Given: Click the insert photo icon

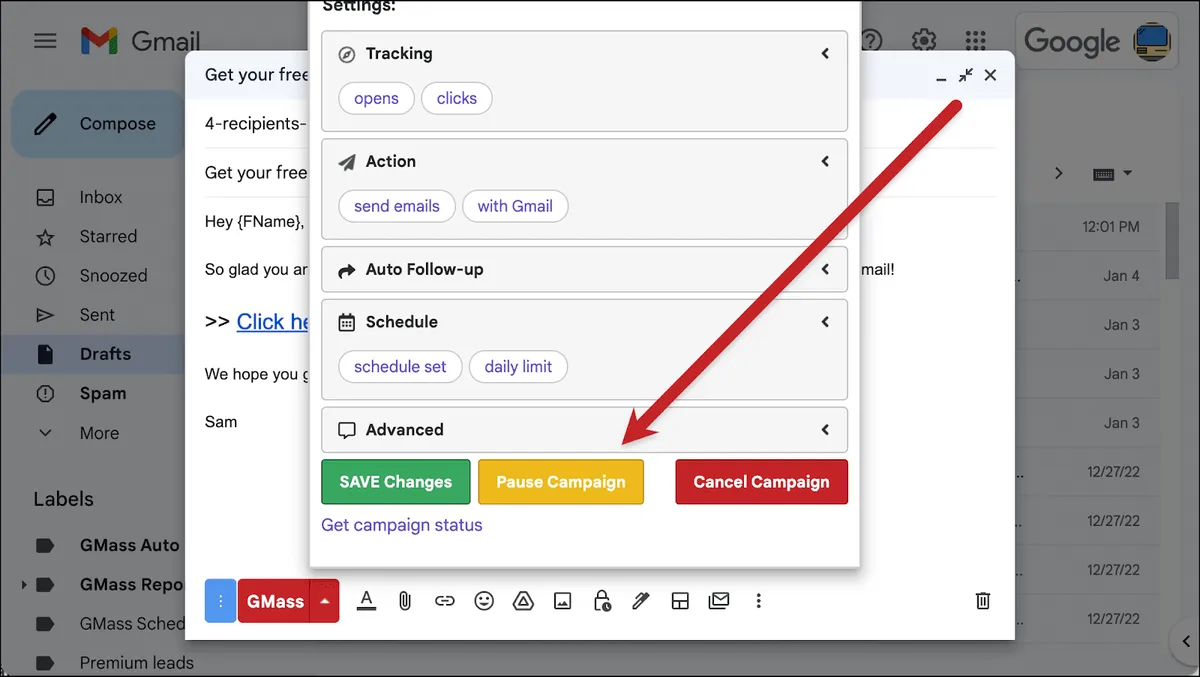Looking at the screenshot, I should tap(563, 601).
